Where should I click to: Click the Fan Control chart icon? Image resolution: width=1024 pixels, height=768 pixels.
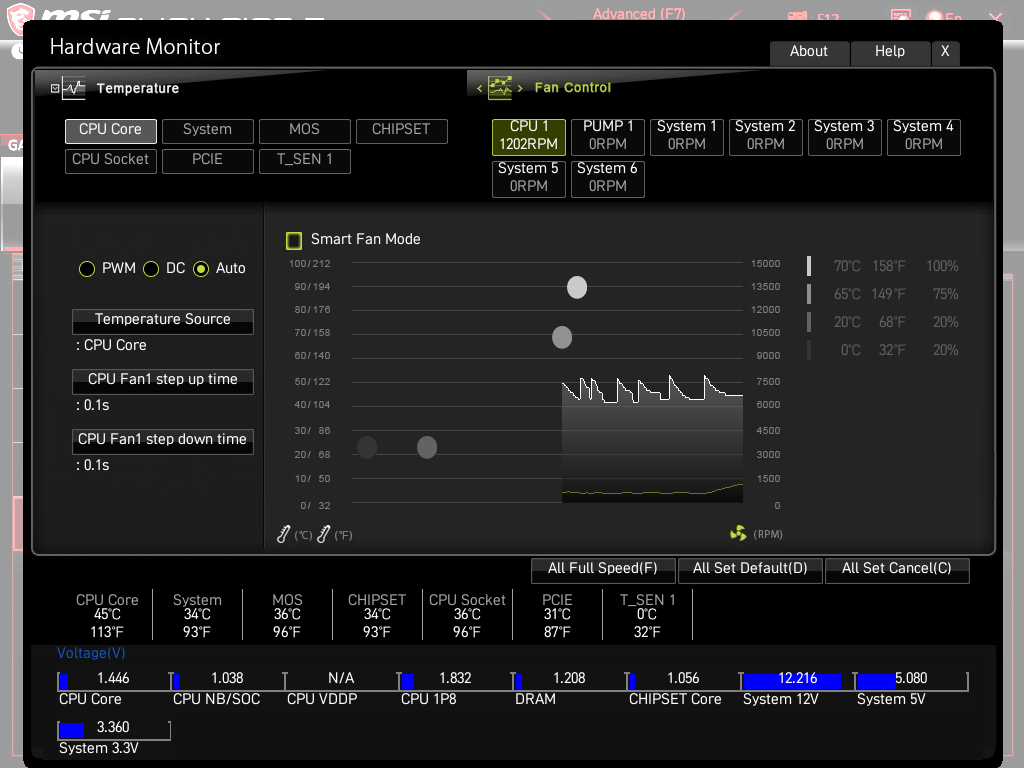tap(500, 88)
